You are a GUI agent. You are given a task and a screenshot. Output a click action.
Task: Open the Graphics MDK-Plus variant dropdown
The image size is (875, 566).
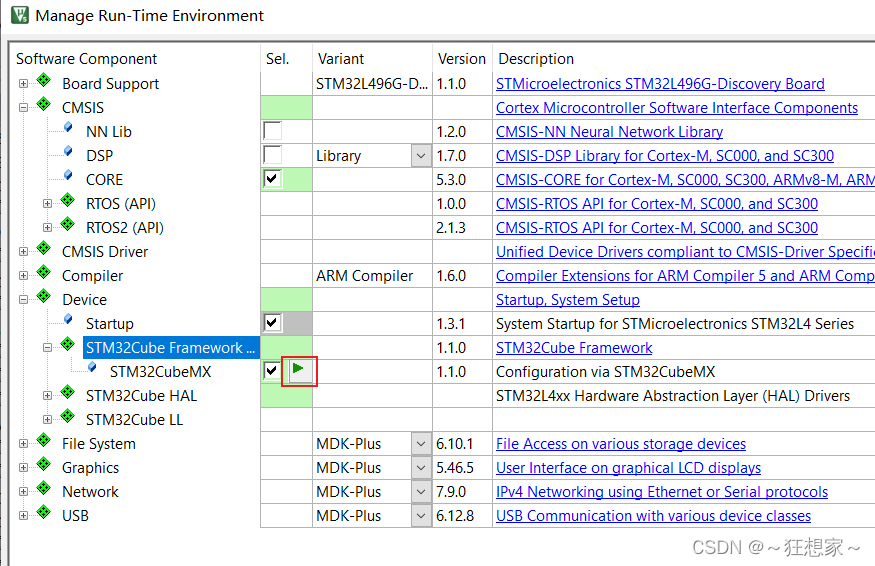point(421,468)
